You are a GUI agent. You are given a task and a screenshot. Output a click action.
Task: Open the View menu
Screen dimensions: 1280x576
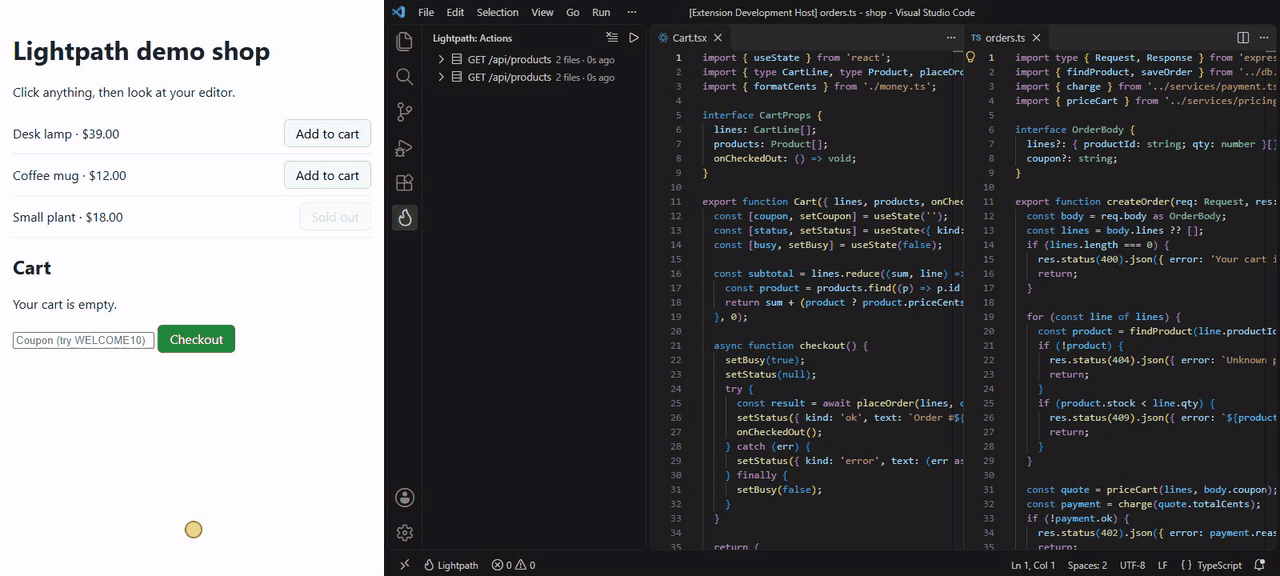click(x=542, y=12)
